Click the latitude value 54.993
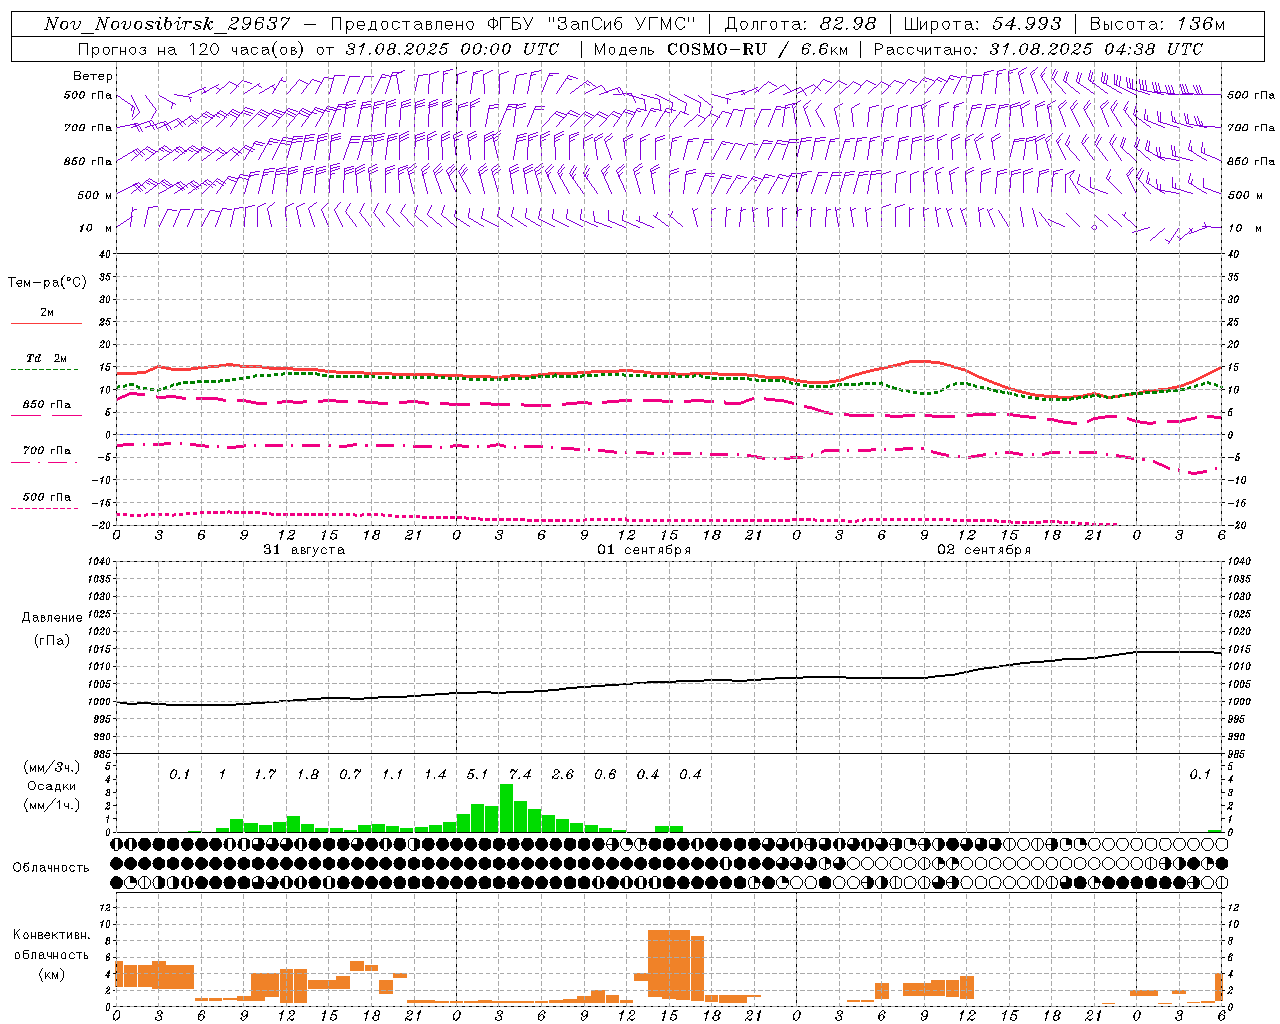This screenshot has height=1024, width=1280. 1027,24
